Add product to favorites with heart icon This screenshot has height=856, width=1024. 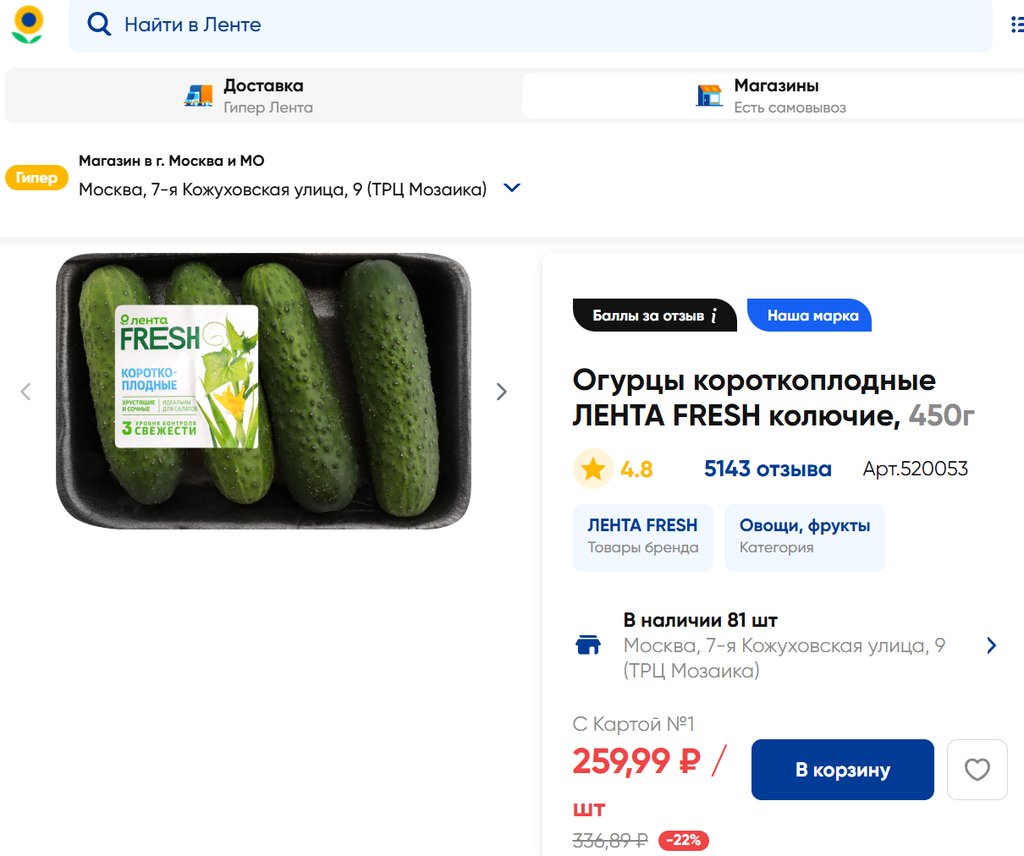click(x=977, y=770)
